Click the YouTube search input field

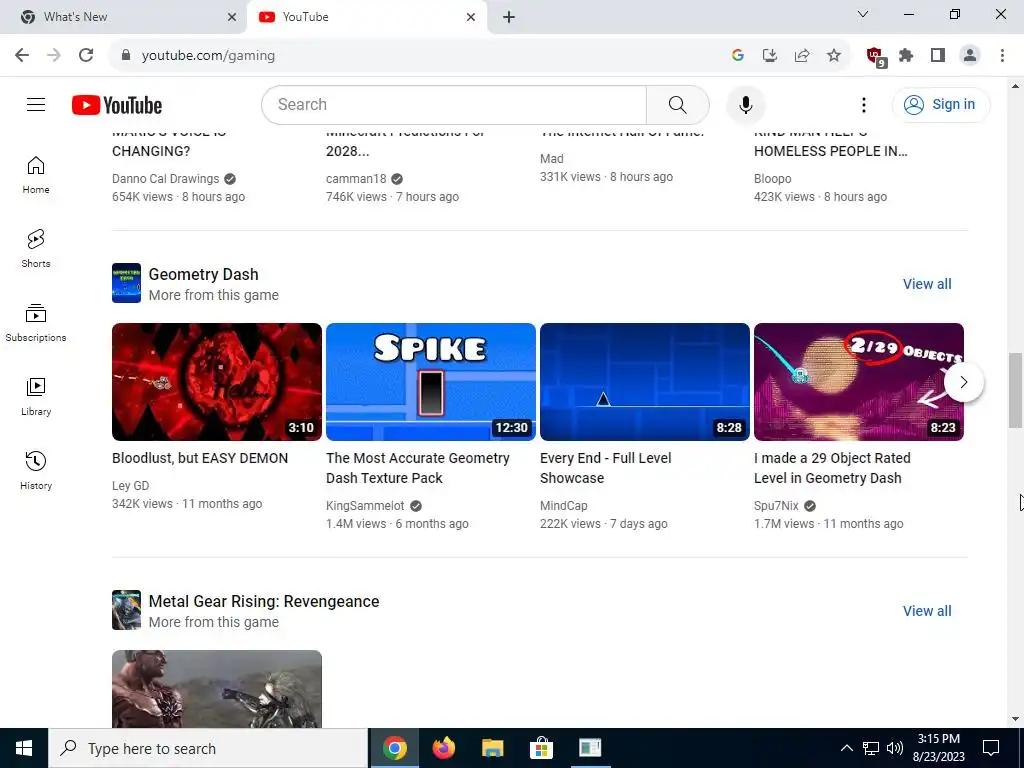point(454,104)
